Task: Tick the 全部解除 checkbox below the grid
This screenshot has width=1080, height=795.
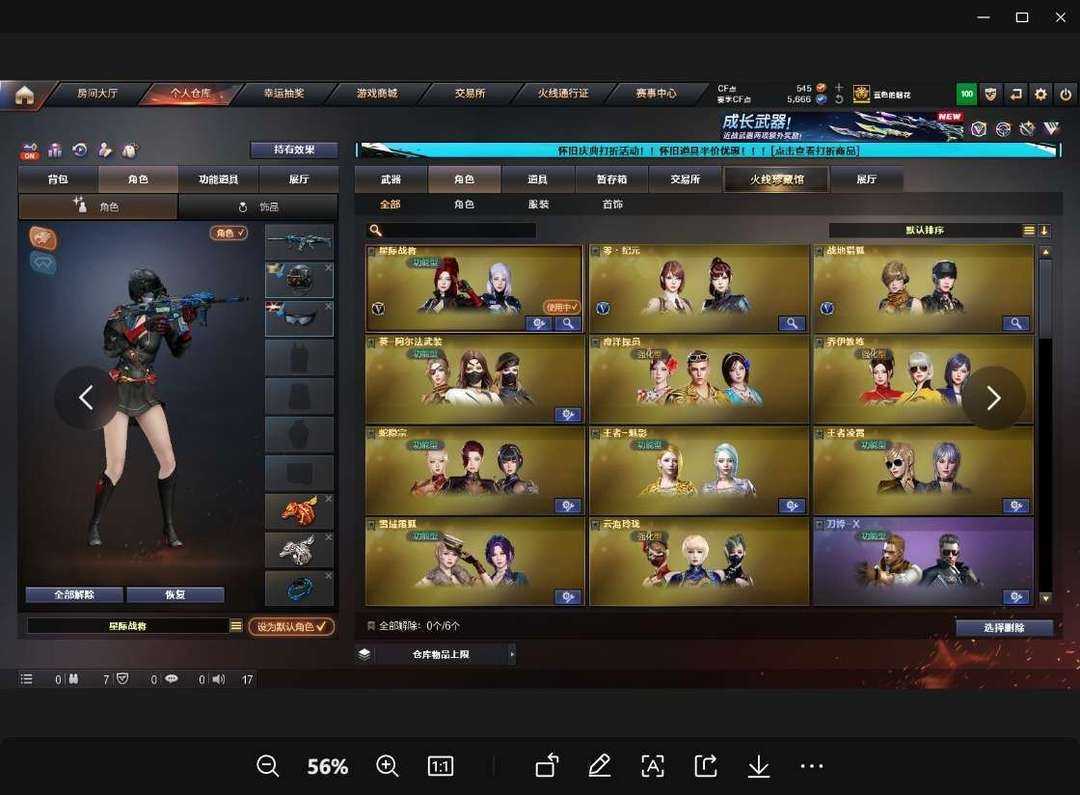Action: click(x=371, y=626)
